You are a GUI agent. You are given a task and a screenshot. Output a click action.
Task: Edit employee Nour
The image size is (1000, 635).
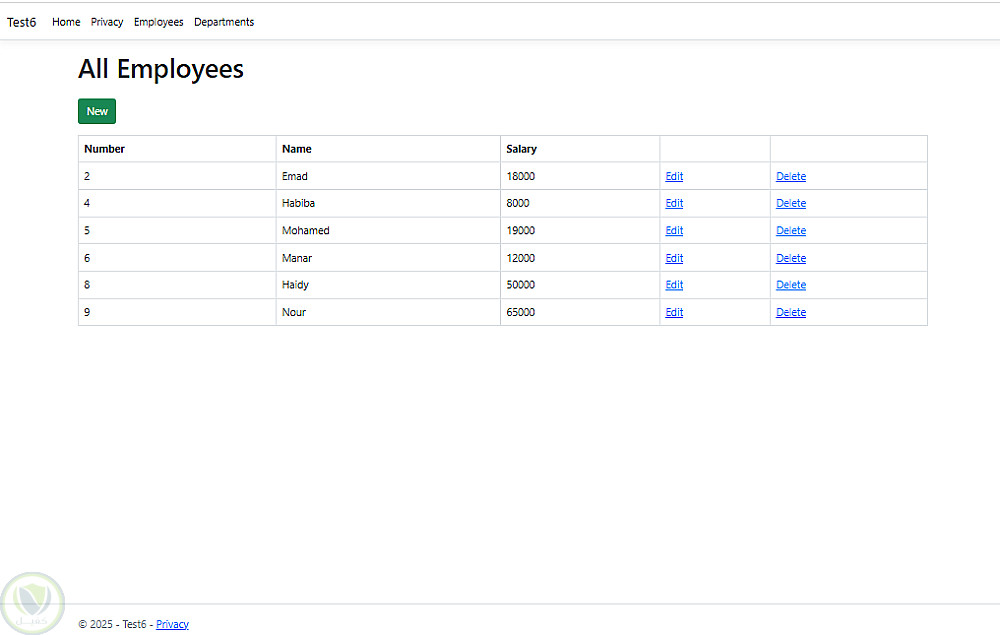(x=674, y=312)
